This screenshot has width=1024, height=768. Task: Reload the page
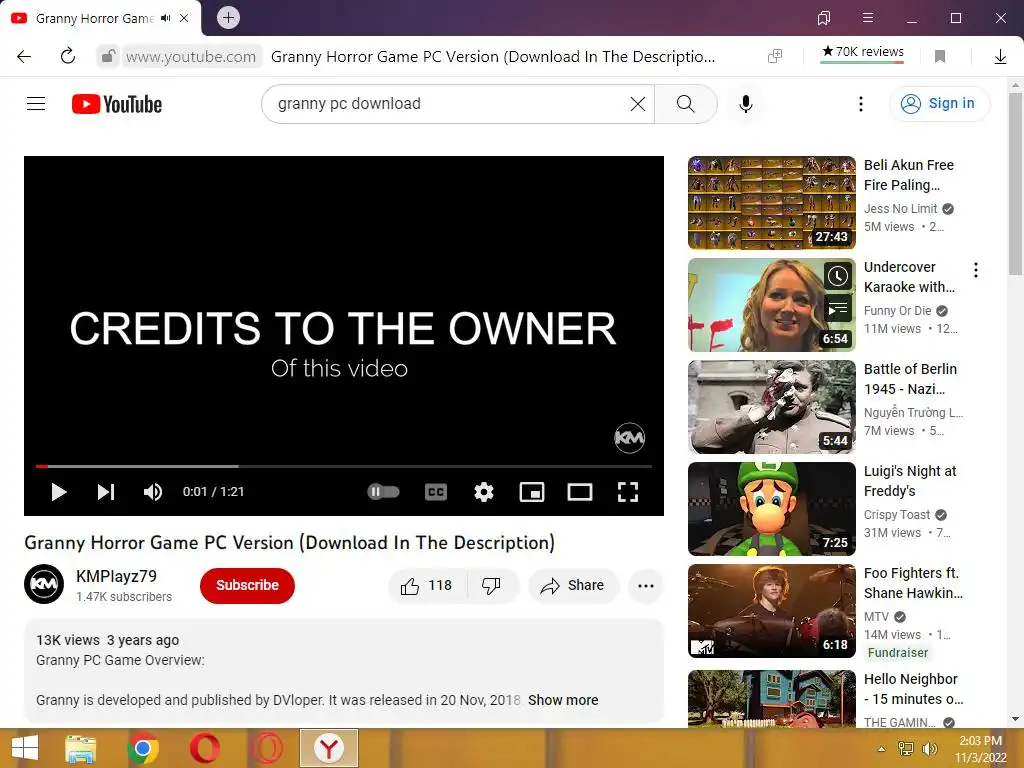(67, 57)
